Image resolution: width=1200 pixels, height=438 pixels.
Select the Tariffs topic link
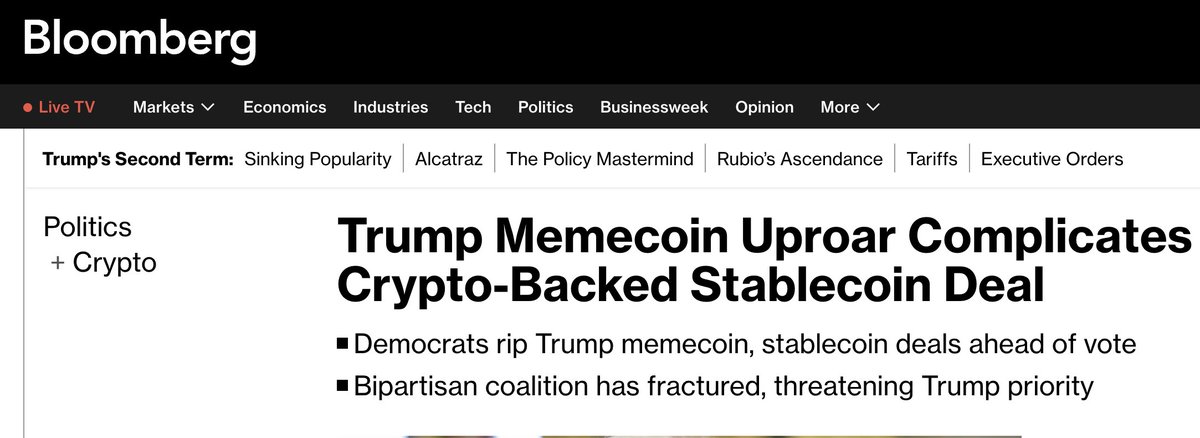(931, 159)
